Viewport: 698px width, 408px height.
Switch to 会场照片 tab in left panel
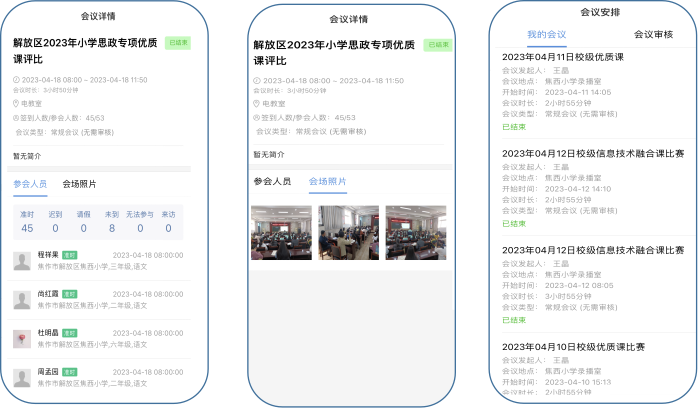[80, 184]
